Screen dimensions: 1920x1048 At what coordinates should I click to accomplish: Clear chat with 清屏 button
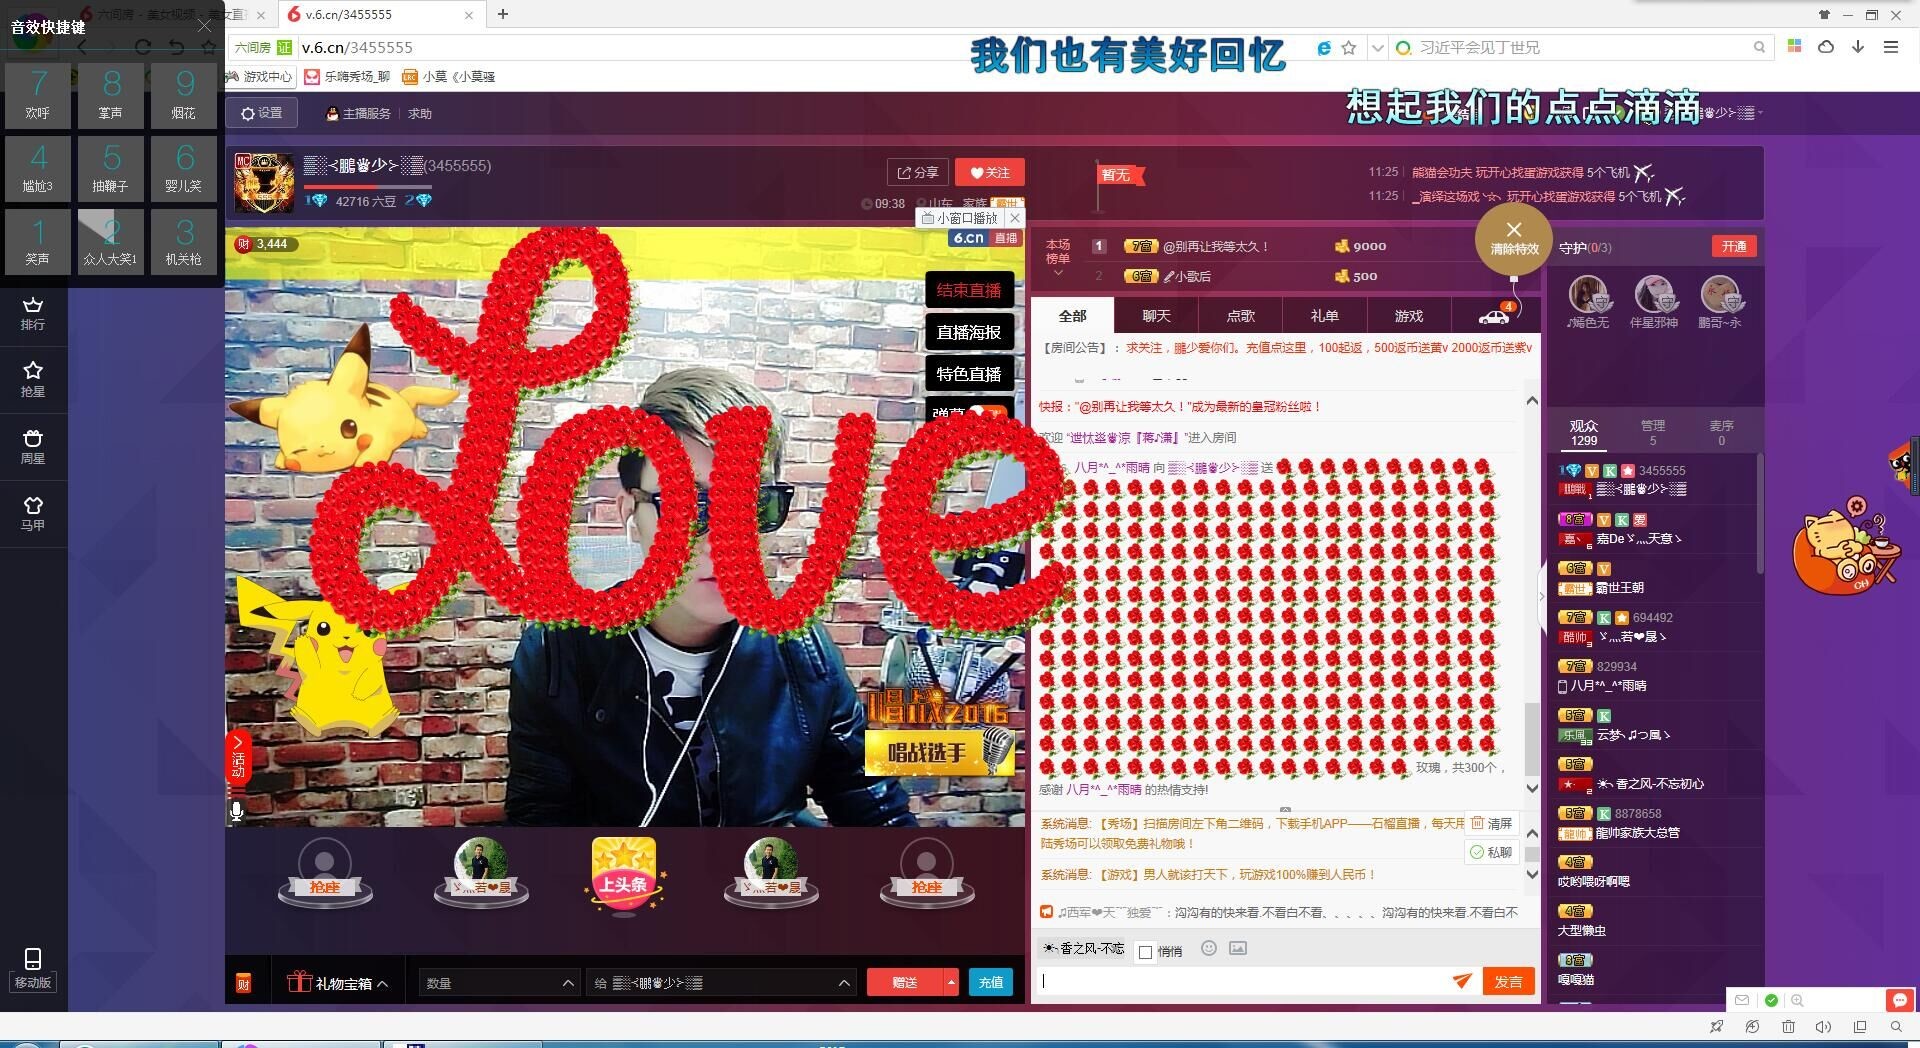pos(1491,823)
